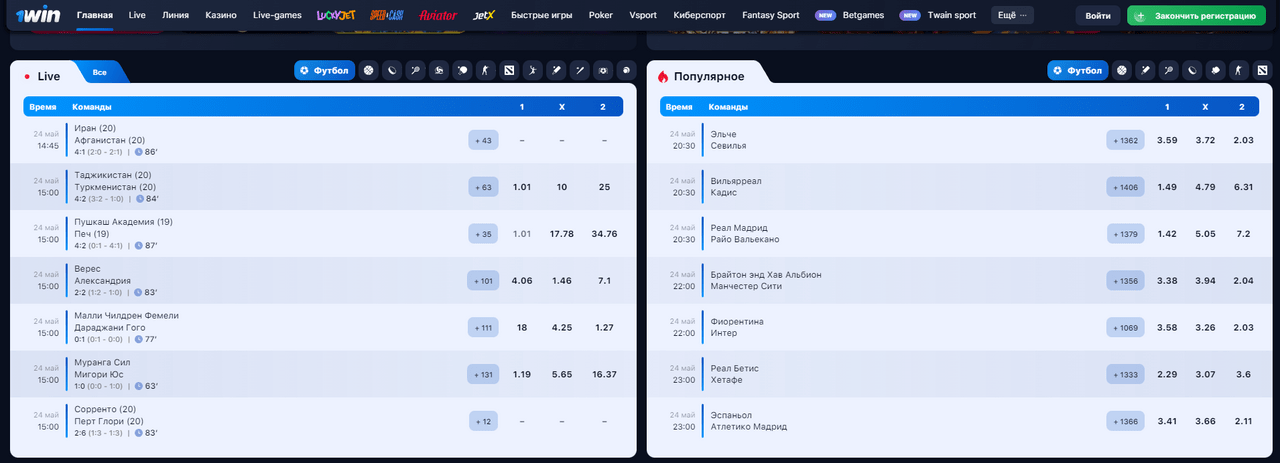Open the JetX game
This screenshot has width=1280, height=463.
point(484,16)
